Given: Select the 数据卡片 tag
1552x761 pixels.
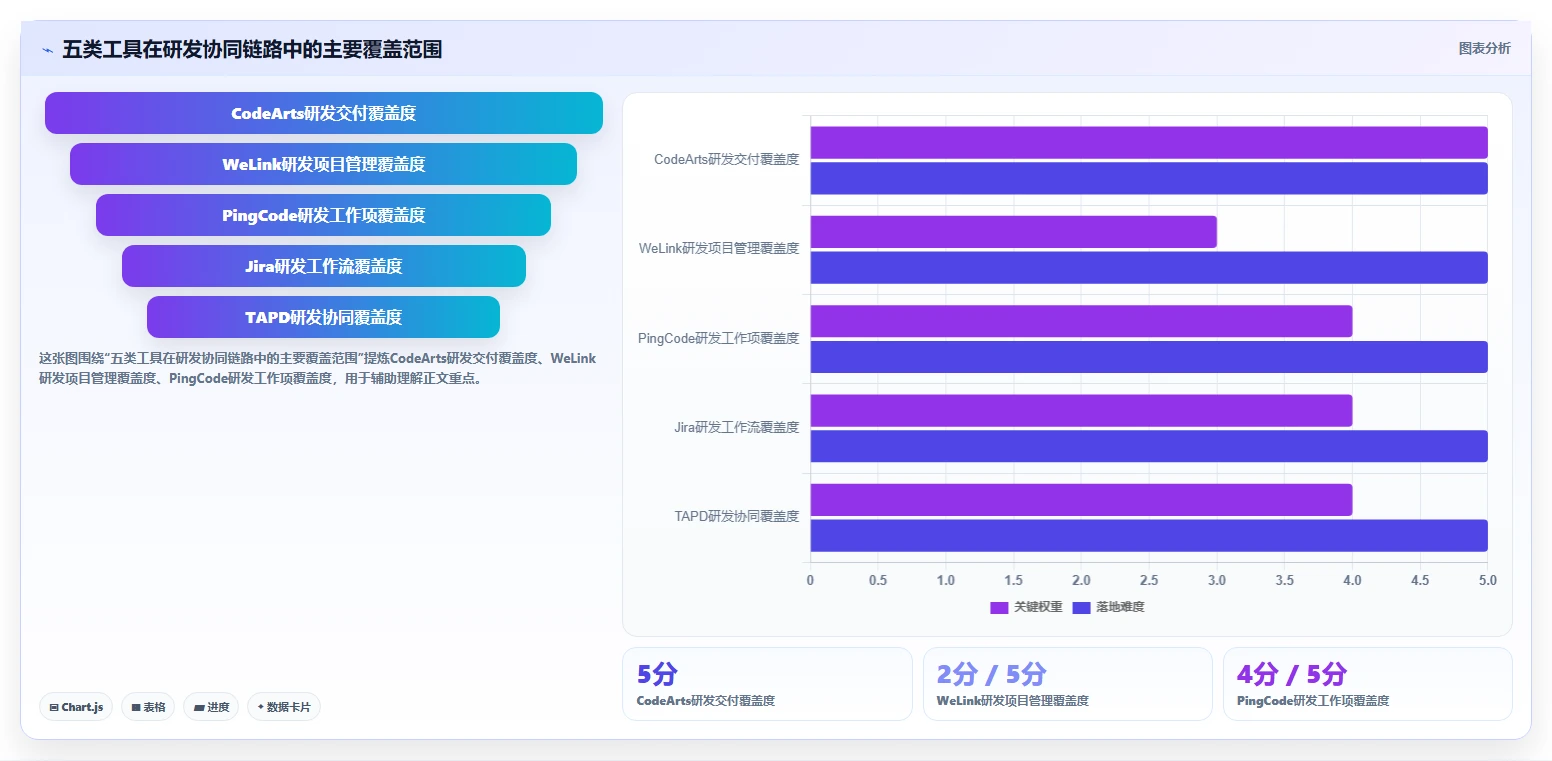Looking at the screenshot, I should [x=284, y=707].
